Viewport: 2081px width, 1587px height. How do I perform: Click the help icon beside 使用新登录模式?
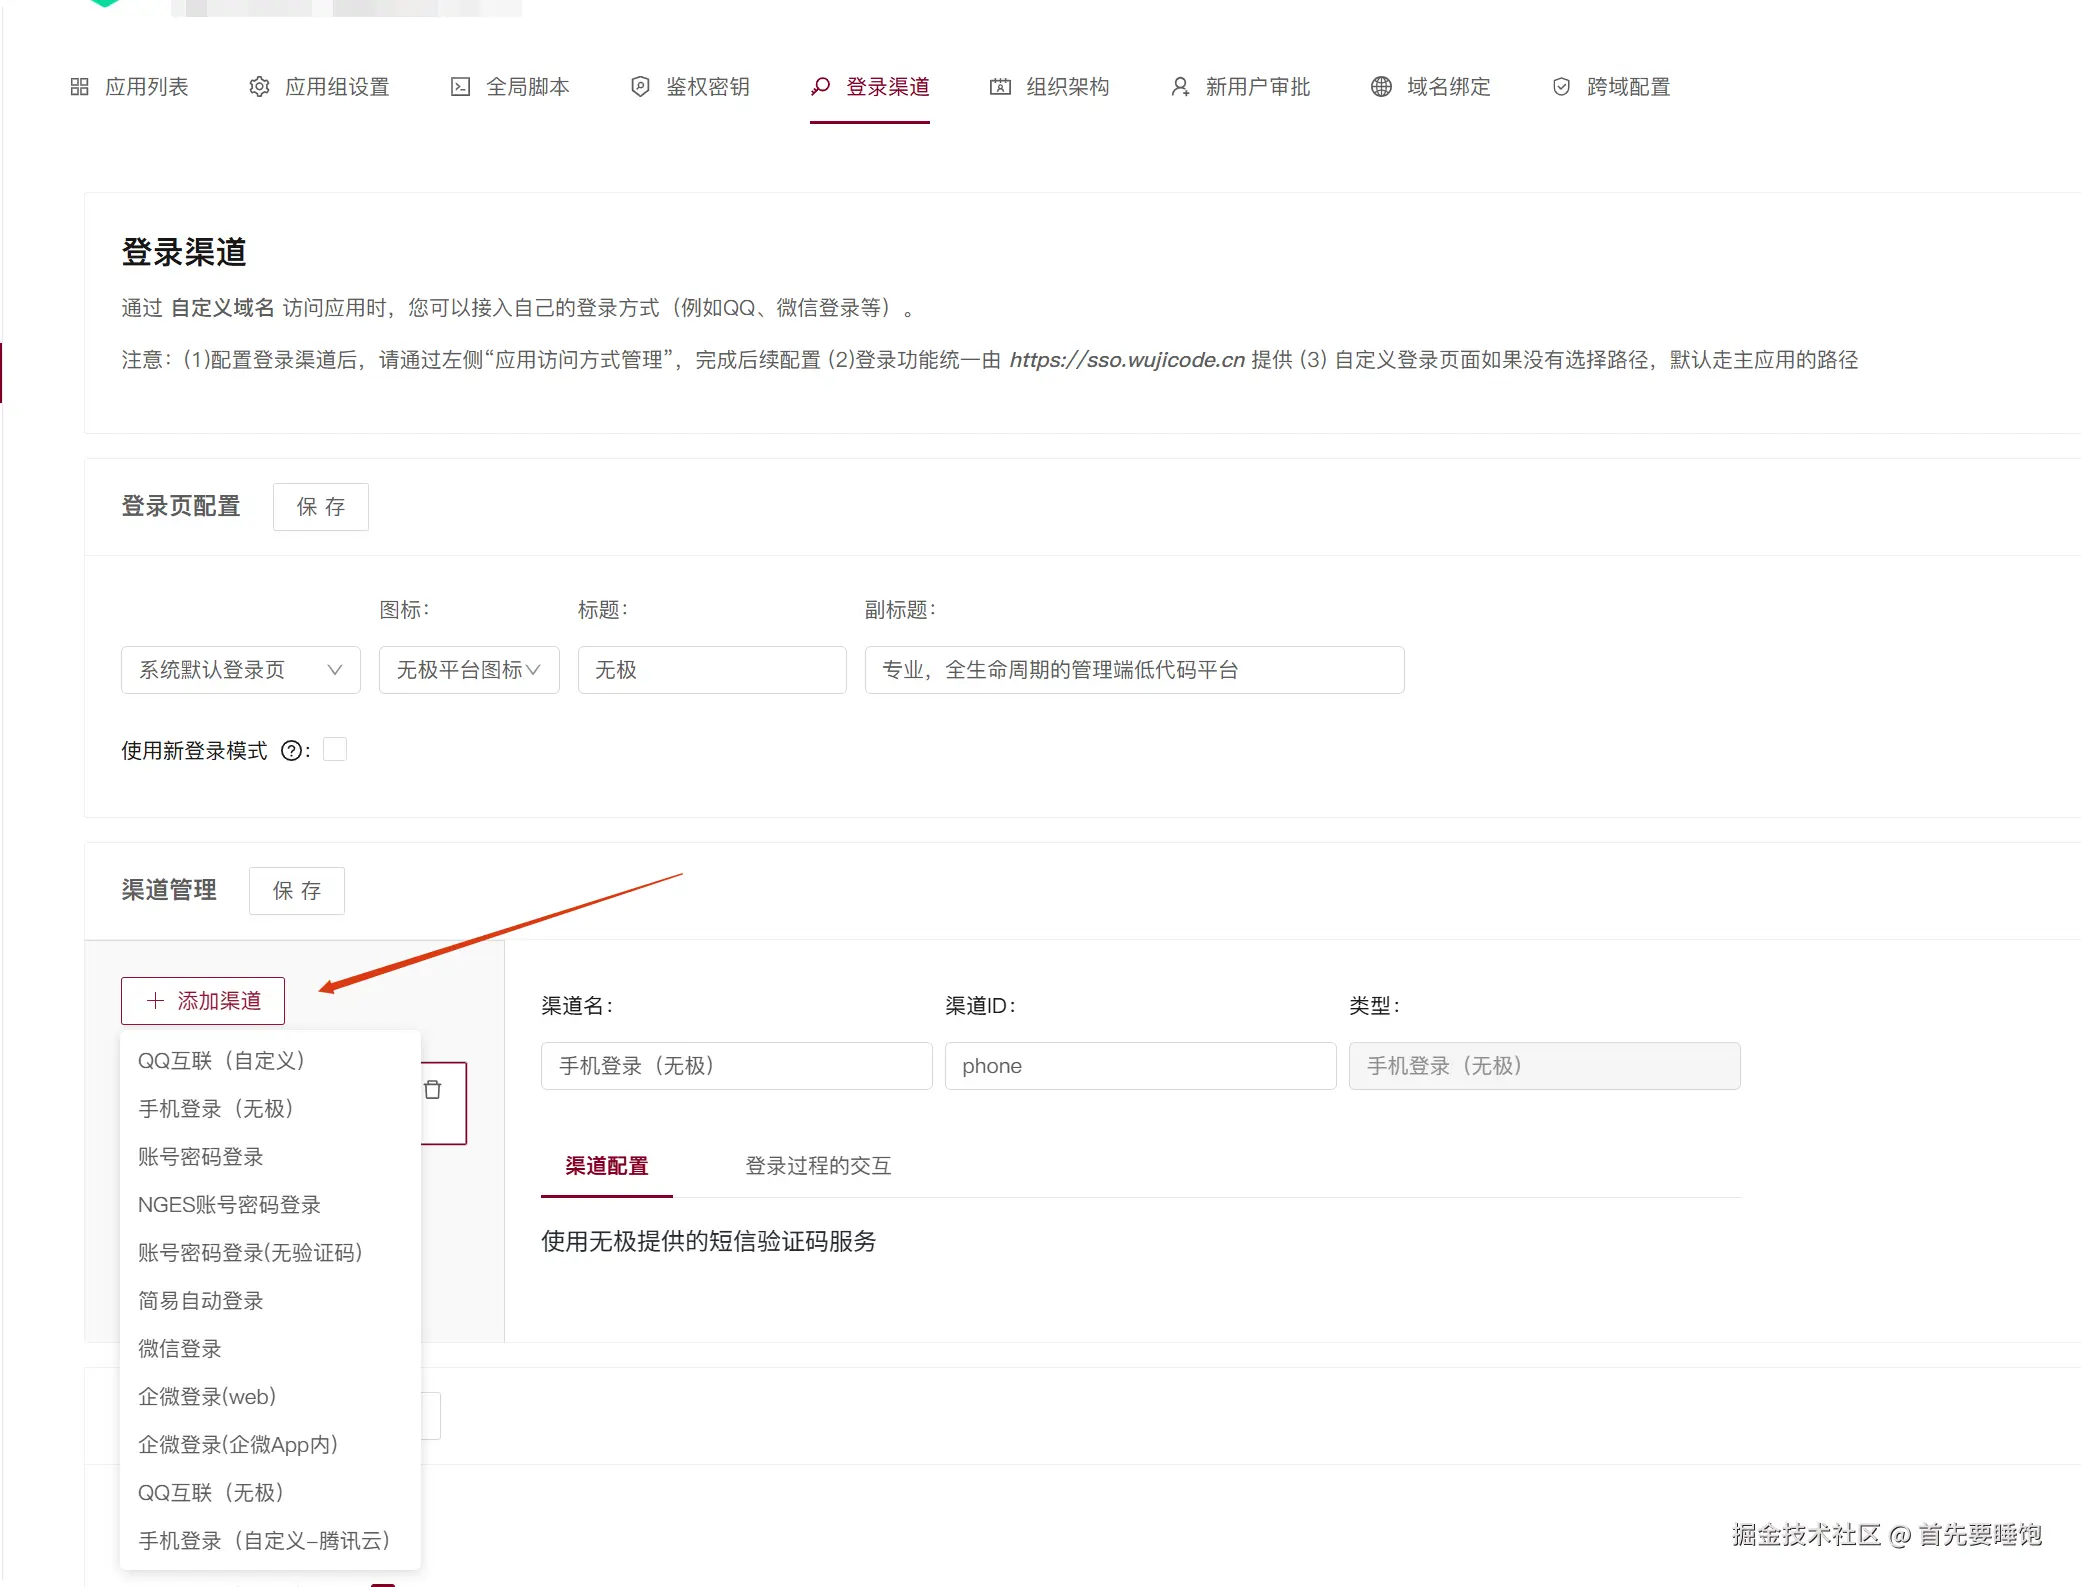click(x=291, y=751)
